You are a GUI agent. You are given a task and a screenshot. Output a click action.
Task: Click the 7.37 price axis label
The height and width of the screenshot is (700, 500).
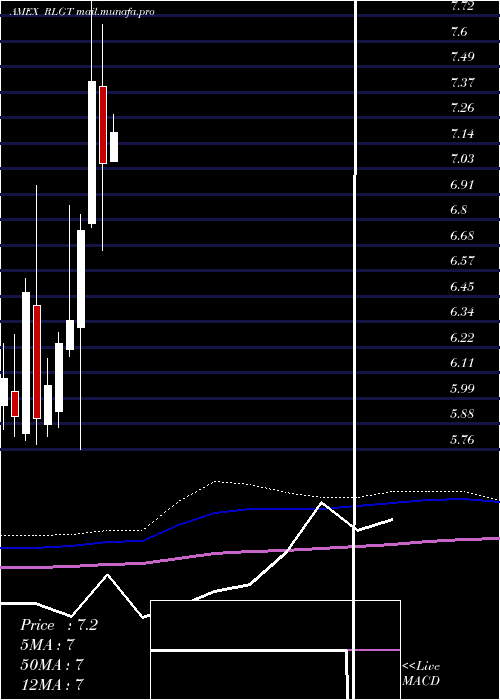[x=462, y=83]
